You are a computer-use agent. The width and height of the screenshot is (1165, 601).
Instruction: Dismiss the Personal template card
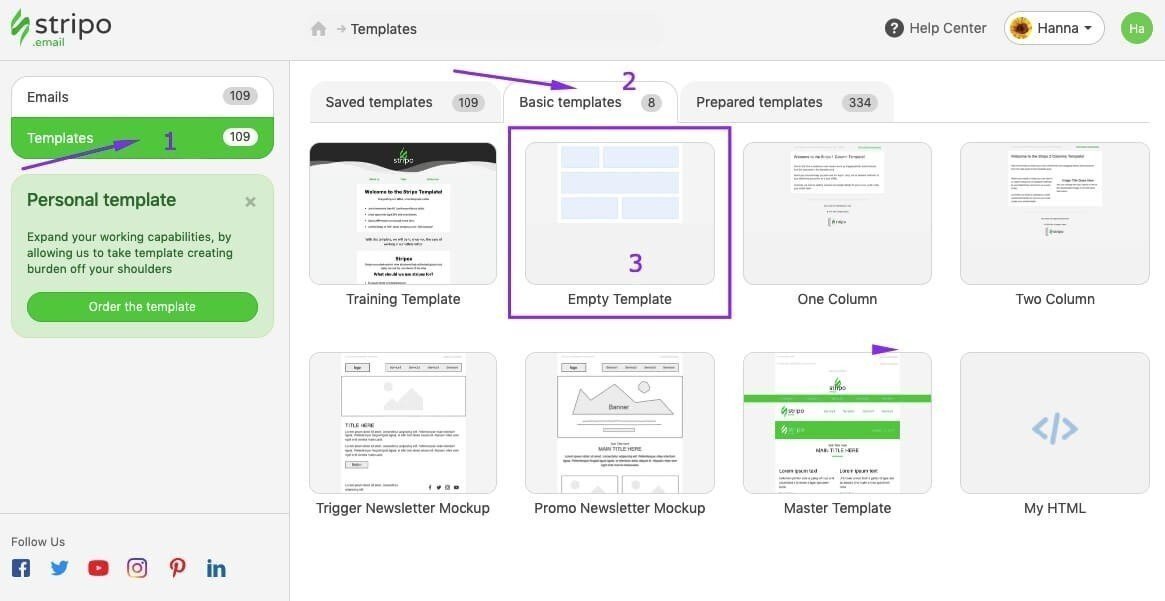click(x=250, y=201)
